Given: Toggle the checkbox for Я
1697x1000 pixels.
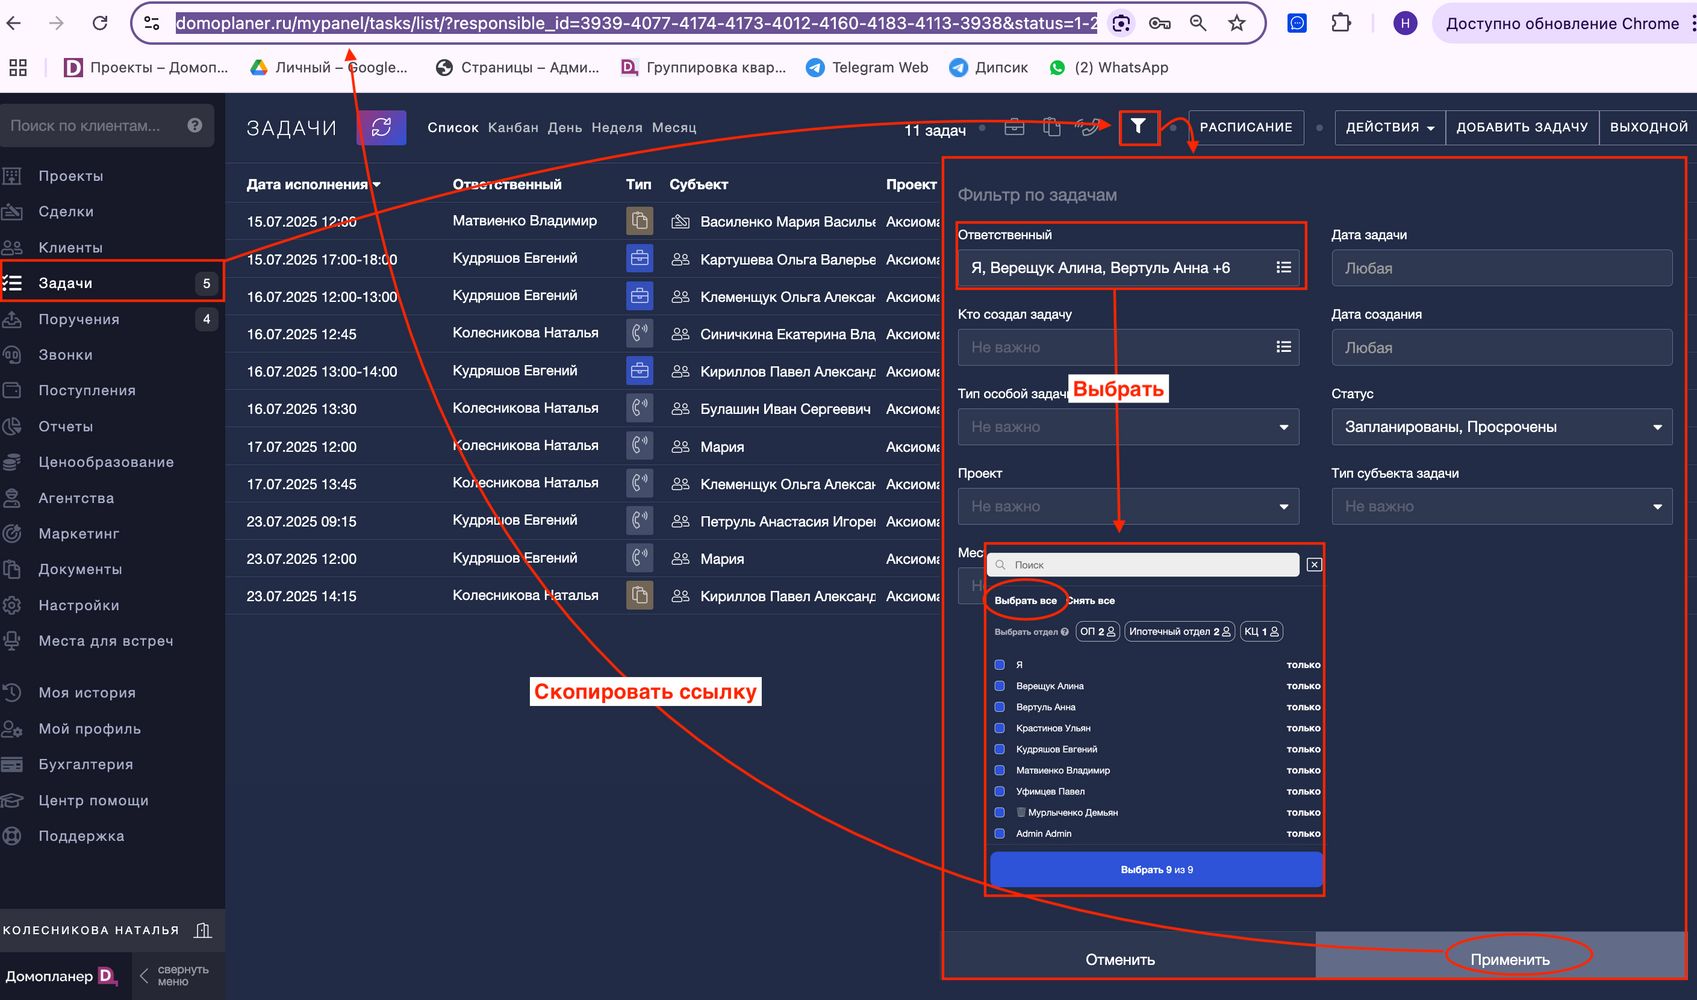Looking at the screenshot, I should [999, 665].
